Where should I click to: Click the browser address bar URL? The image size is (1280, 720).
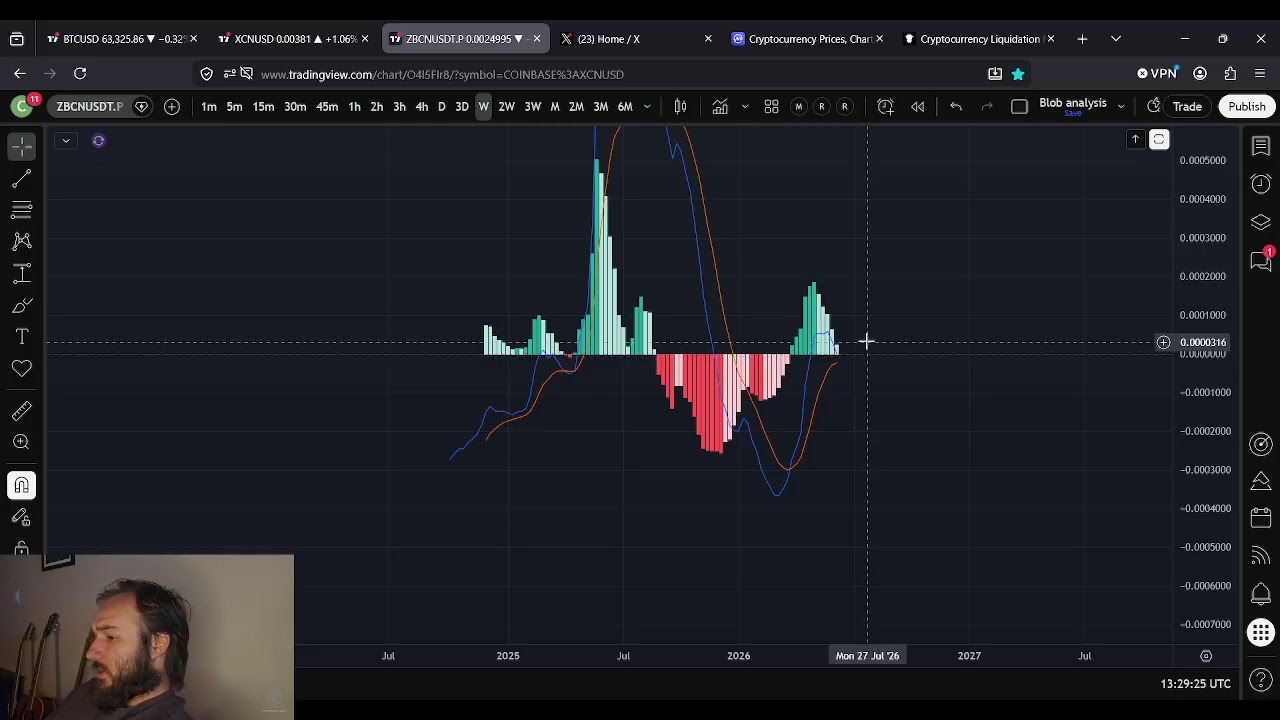pos(442,74)
